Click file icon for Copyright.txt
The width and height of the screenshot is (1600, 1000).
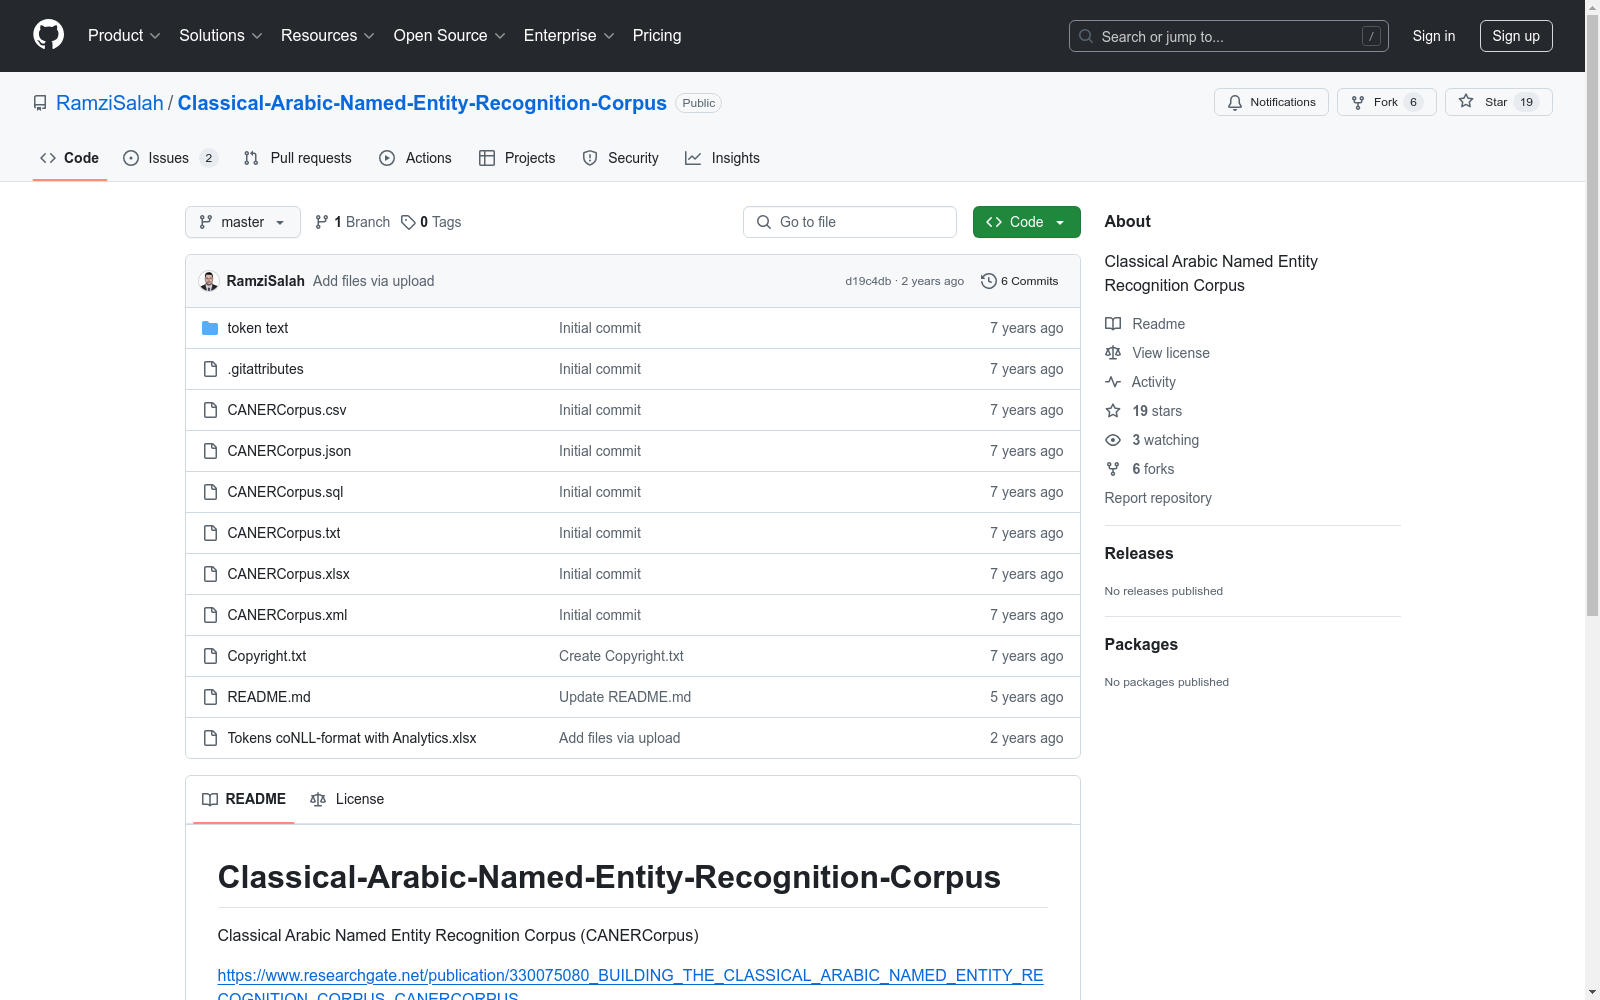click(210, 656)
